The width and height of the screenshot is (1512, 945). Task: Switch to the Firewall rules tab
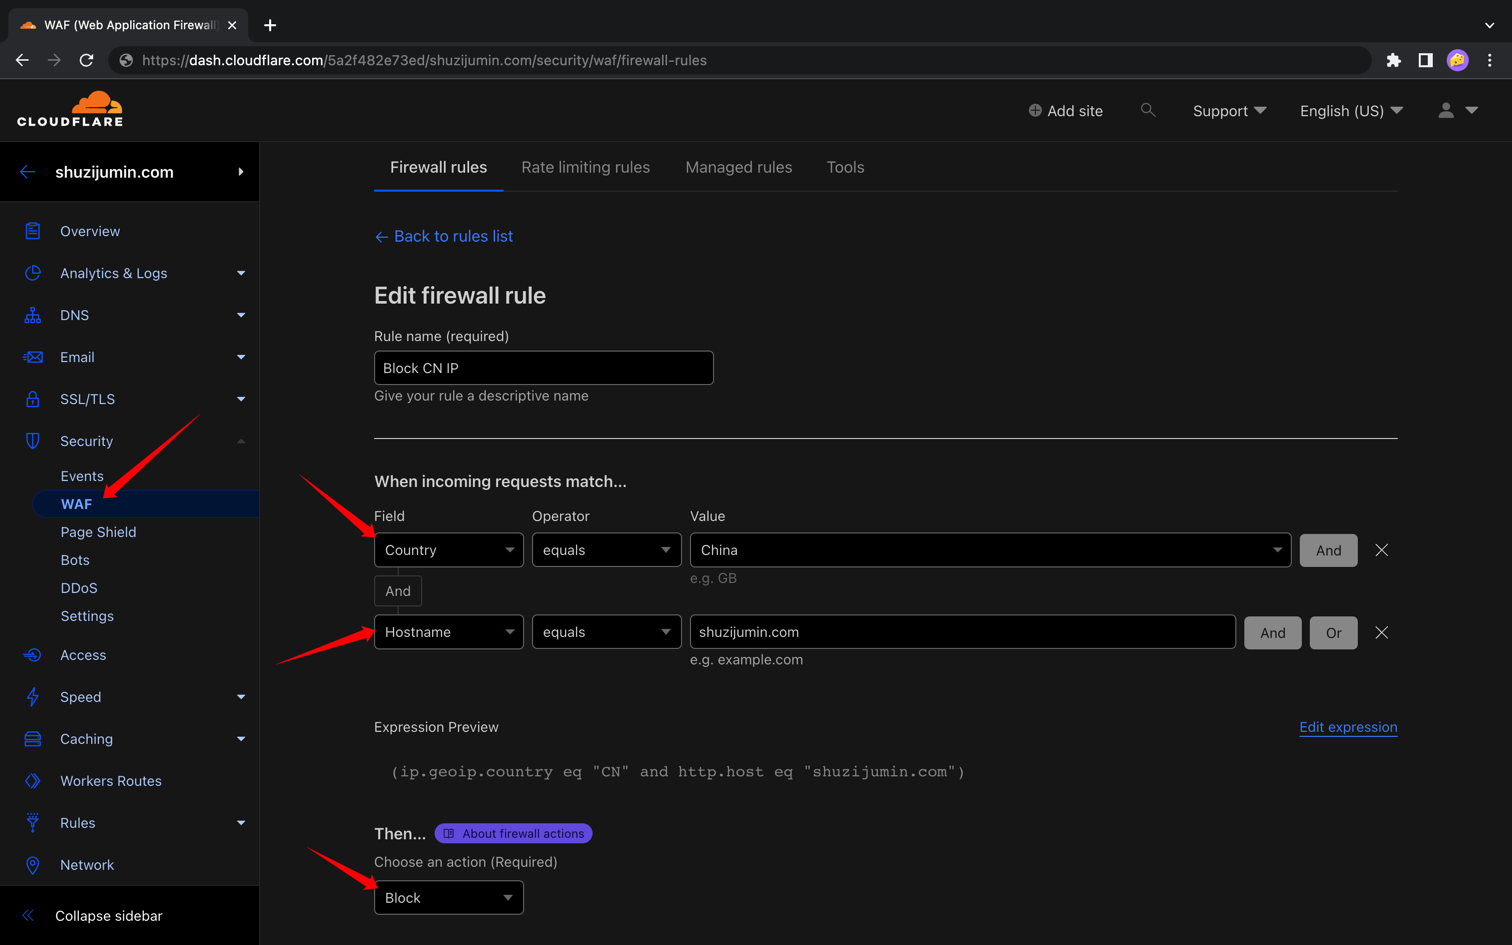click(439, 167)
